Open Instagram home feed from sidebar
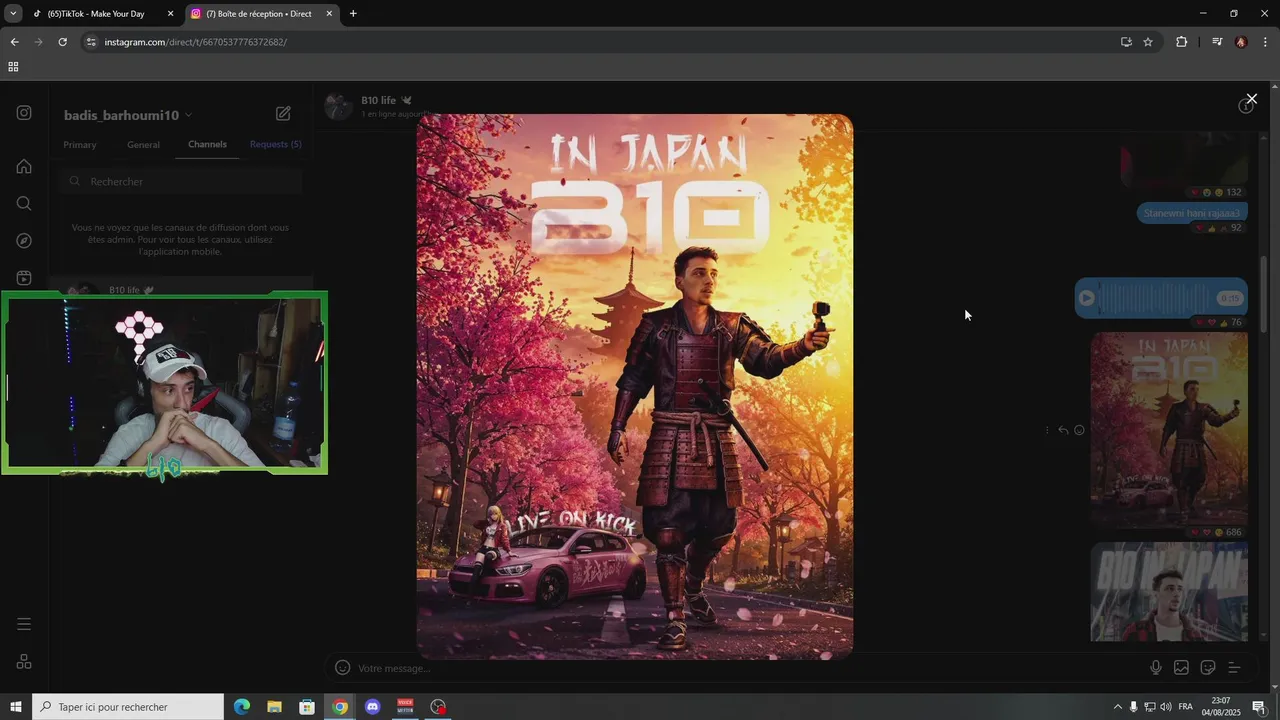The height and width of the screenshot is (720, 1280). pos(24,166)
